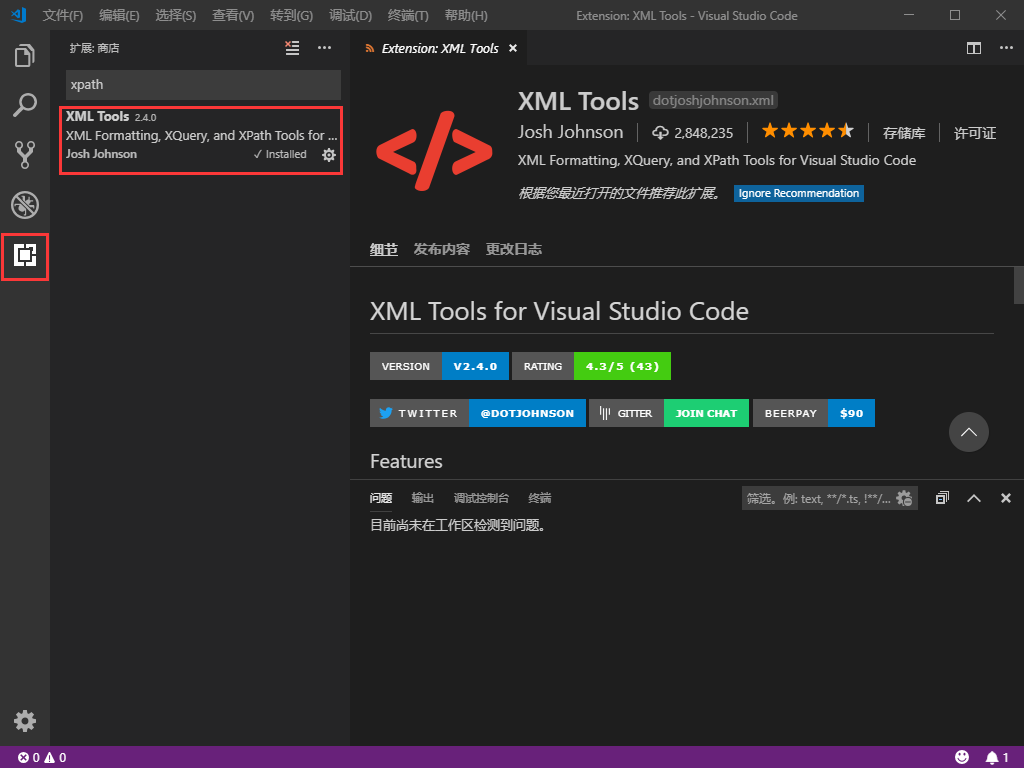Open notifications bell in status bar
1024x768 pixels.
click(997, 758)
